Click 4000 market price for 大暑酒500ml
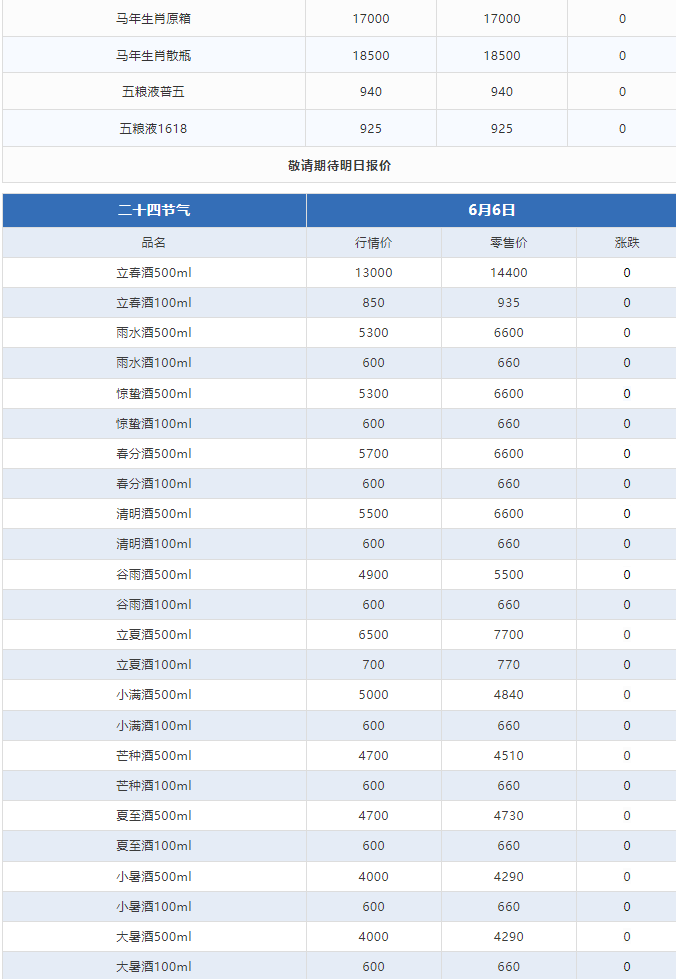This screenshot has width=676, height=979. pyautogui.click(x=373, y=937)
